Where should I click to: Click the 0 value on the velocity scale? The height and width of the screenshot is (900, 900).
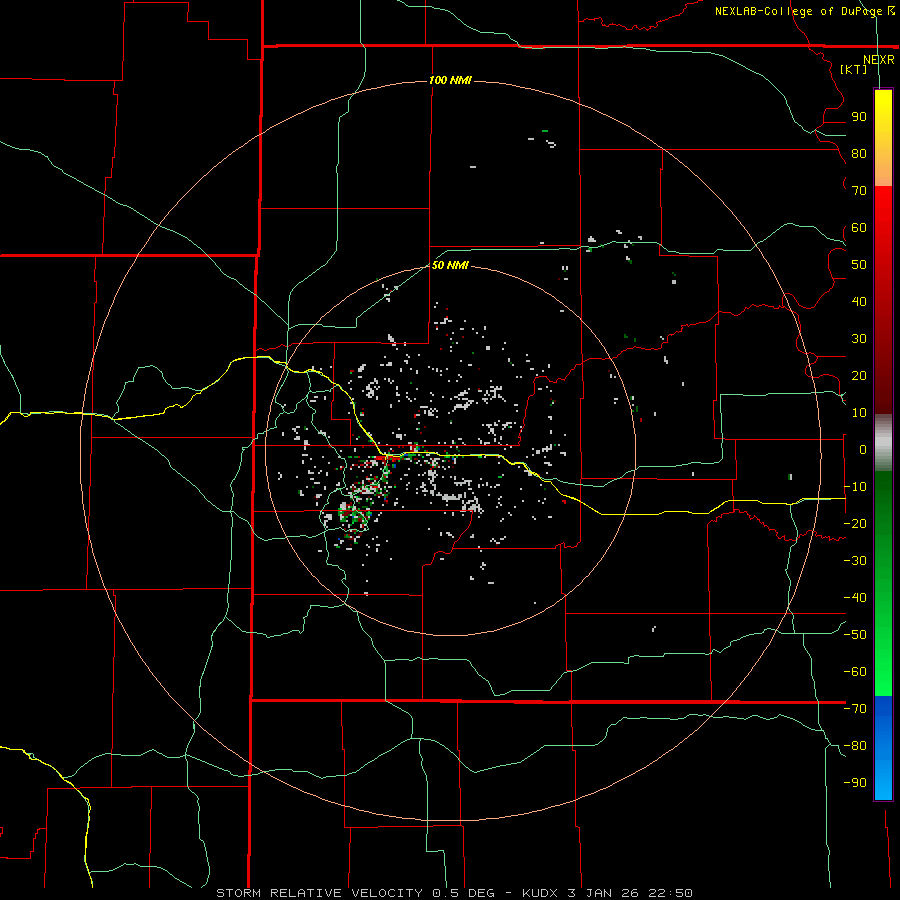tap(863, 449)
